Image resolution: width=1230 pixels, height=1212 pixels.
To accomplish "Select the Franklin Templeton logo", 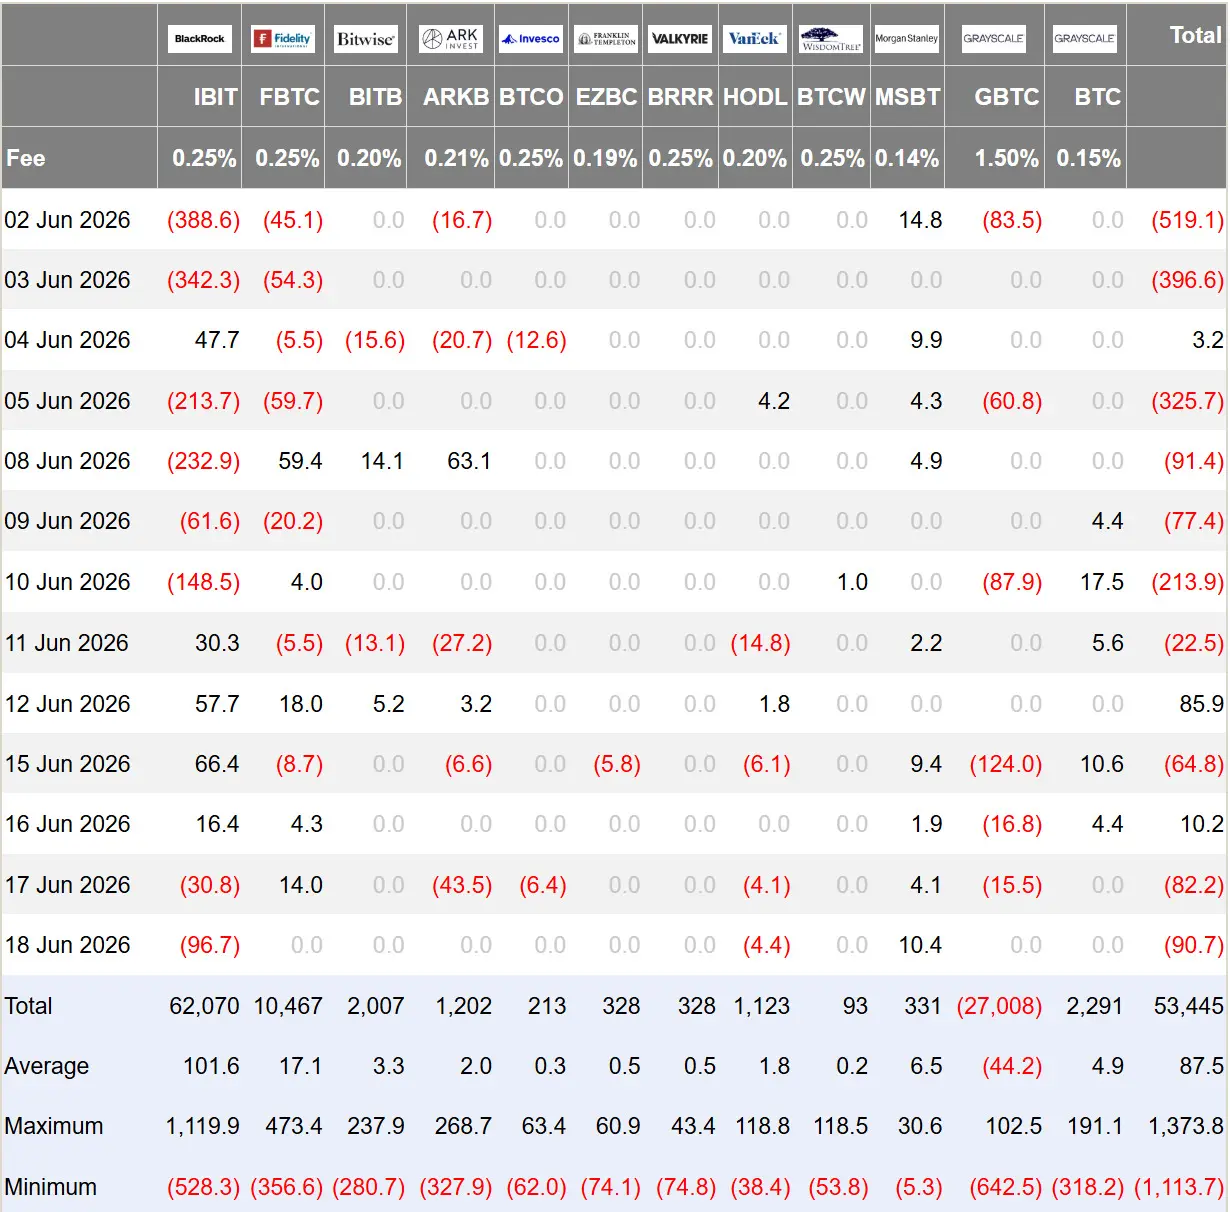I will [x=607, y=39].
